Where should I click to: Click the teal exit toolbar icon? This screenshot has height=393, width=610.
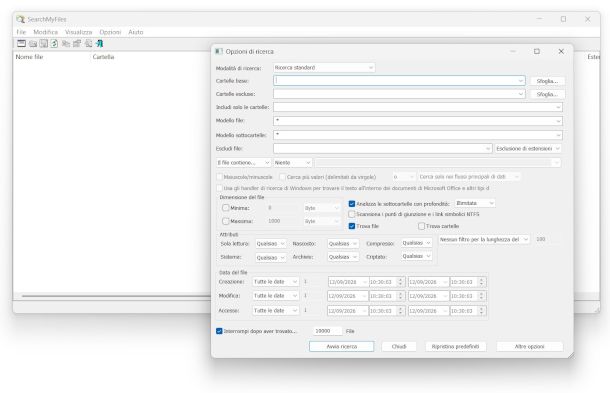click(x=100, y=44)
